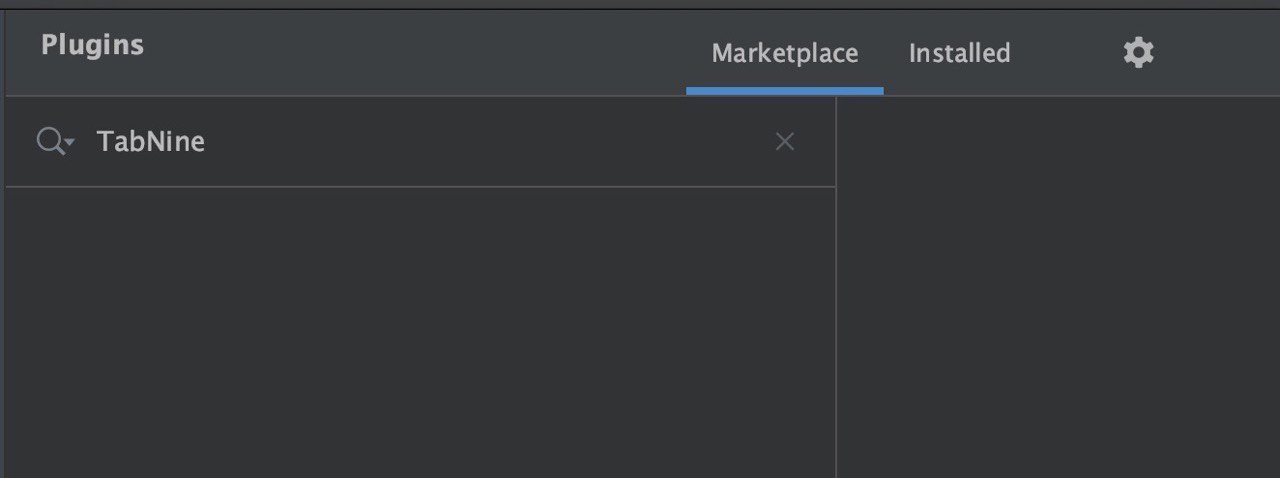
Task: Click the empty search results list
Action: [x=420, y=330]
